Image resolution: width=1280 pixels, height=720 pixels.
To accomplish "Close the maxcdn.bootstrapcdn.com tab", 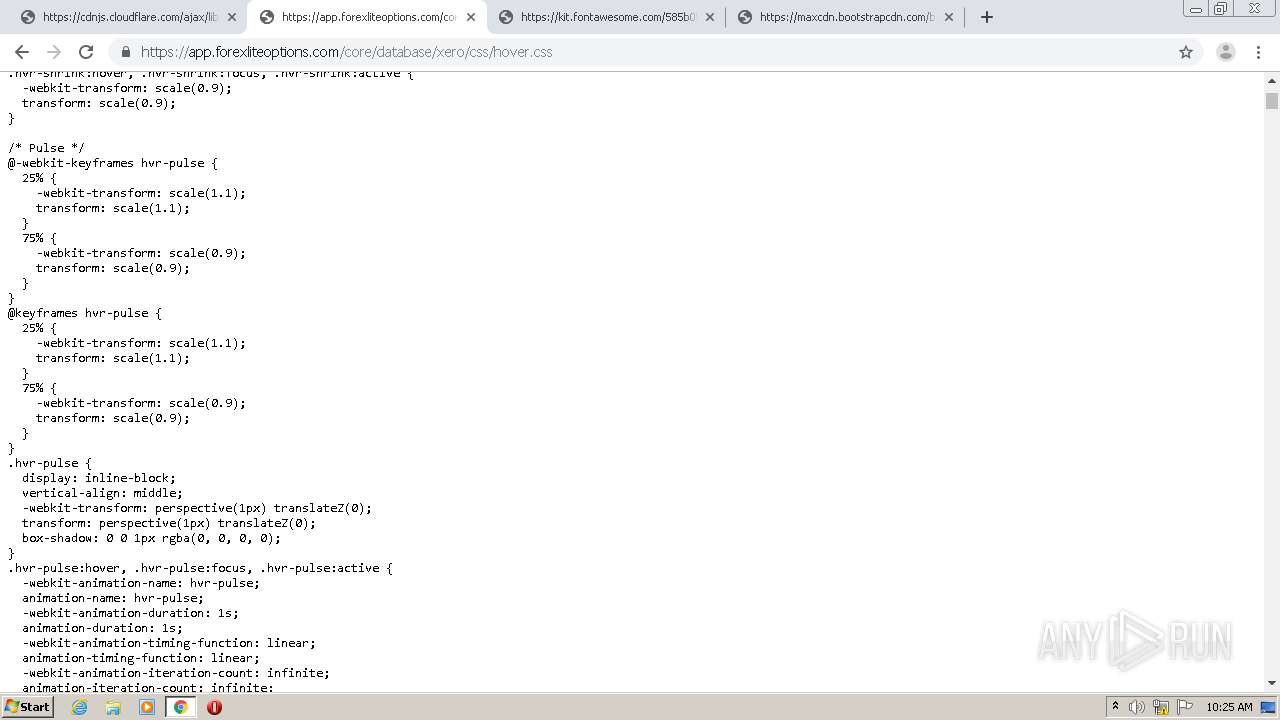I will pos(949,17).
